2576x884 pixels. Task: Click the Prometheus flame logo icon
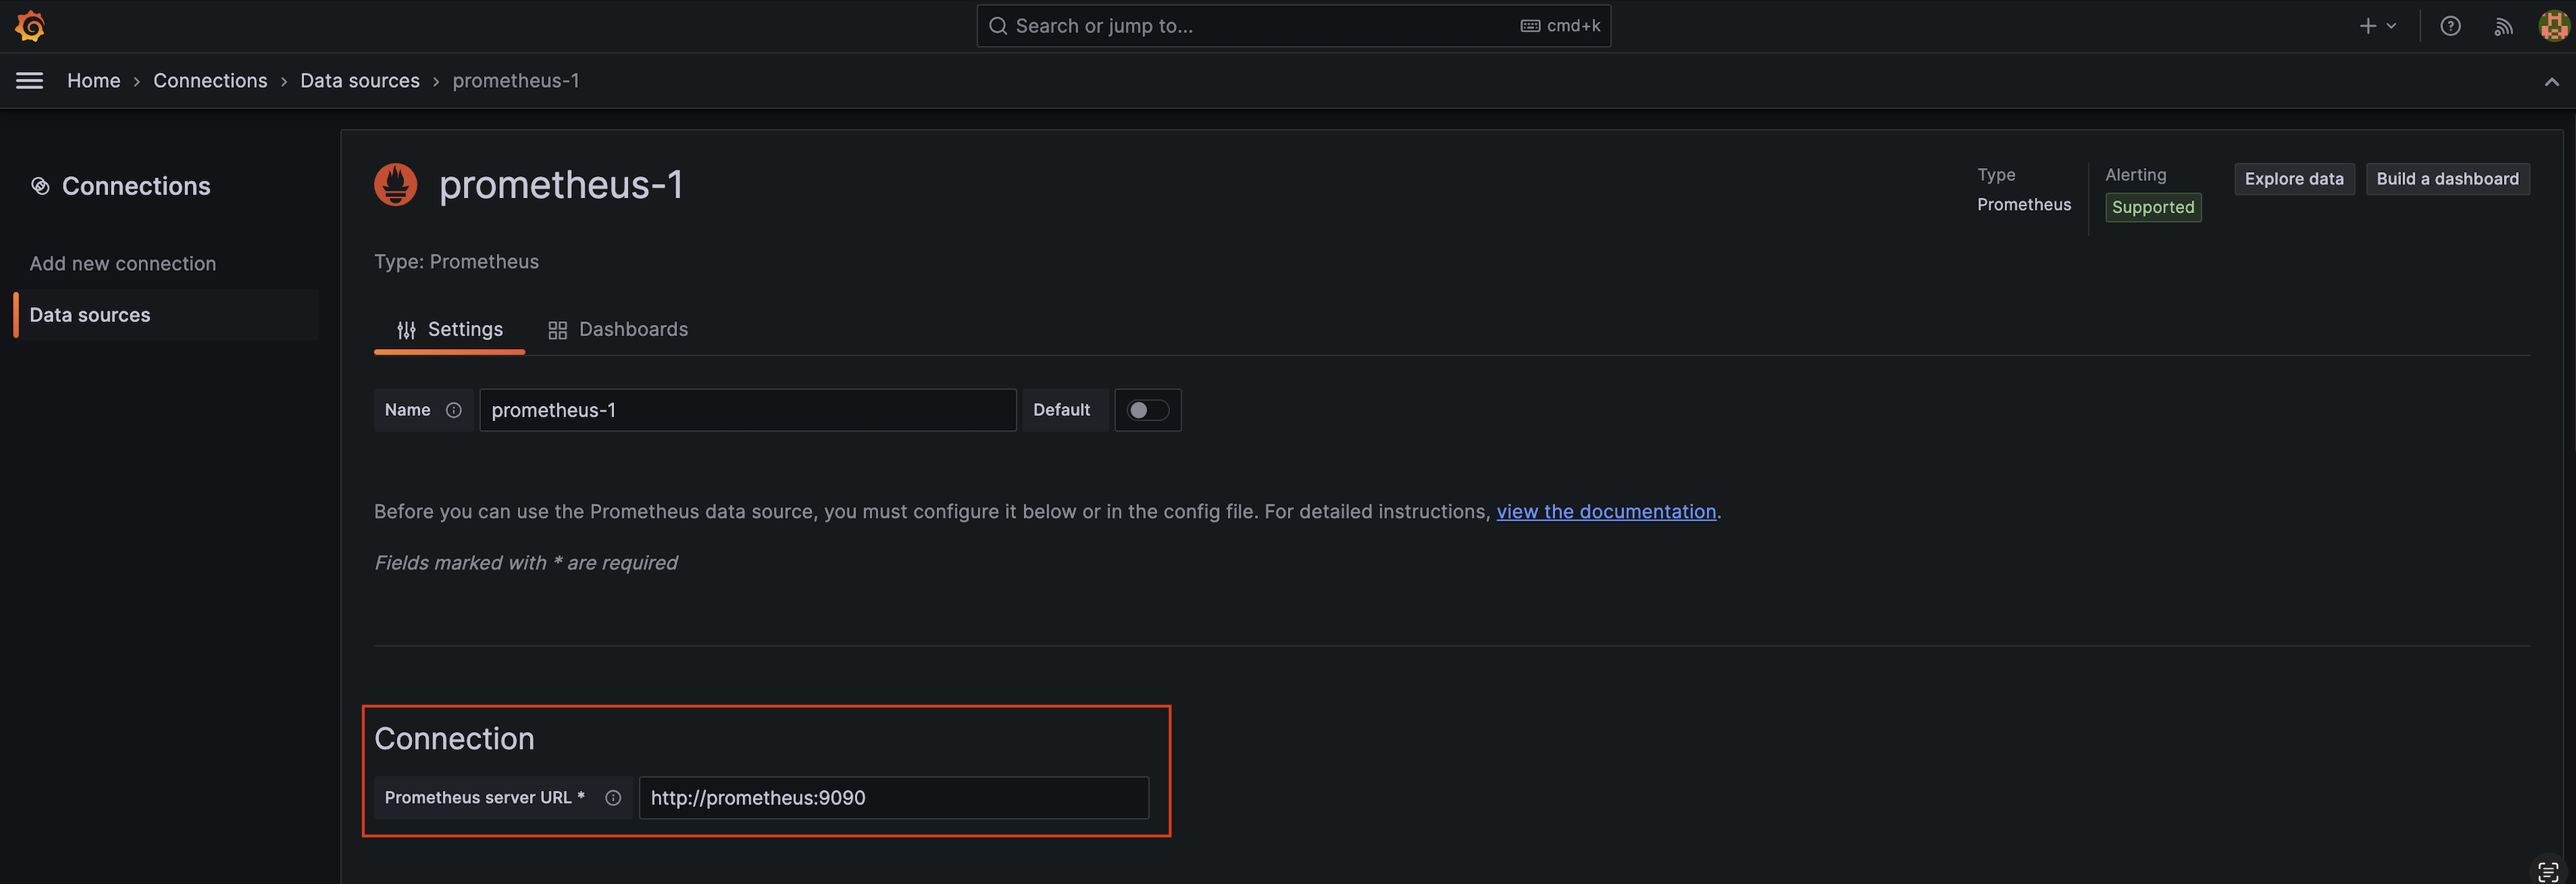click(x=396, y=185)
